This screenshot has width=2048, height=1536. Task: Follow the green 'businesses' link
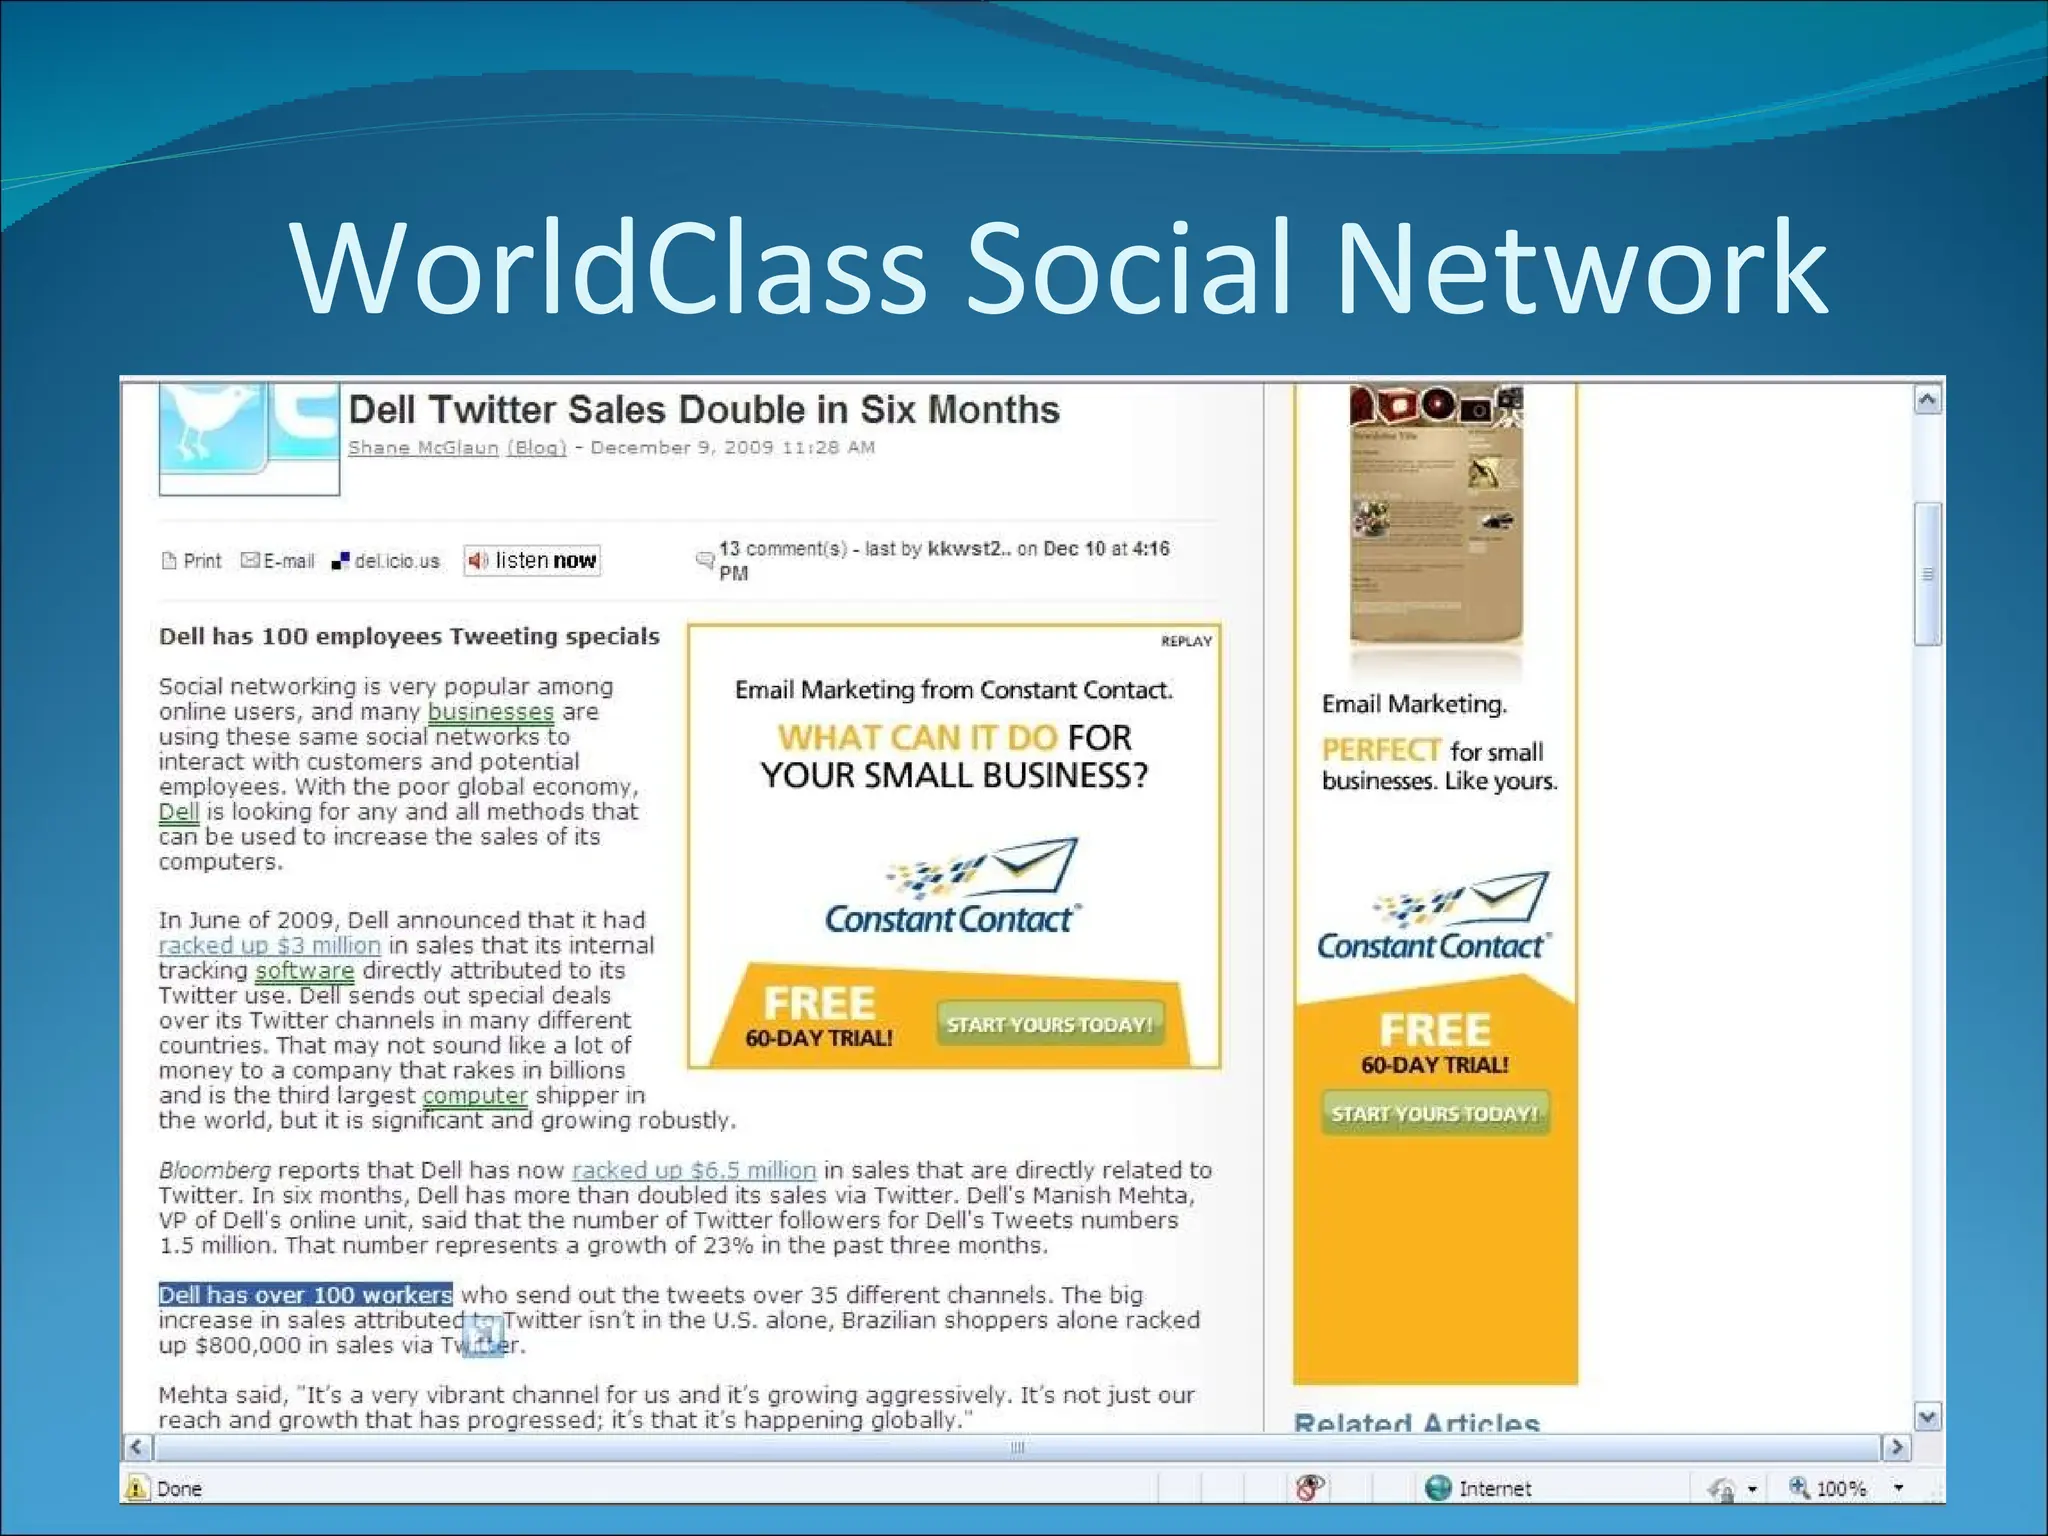click(x=491, y=712)
